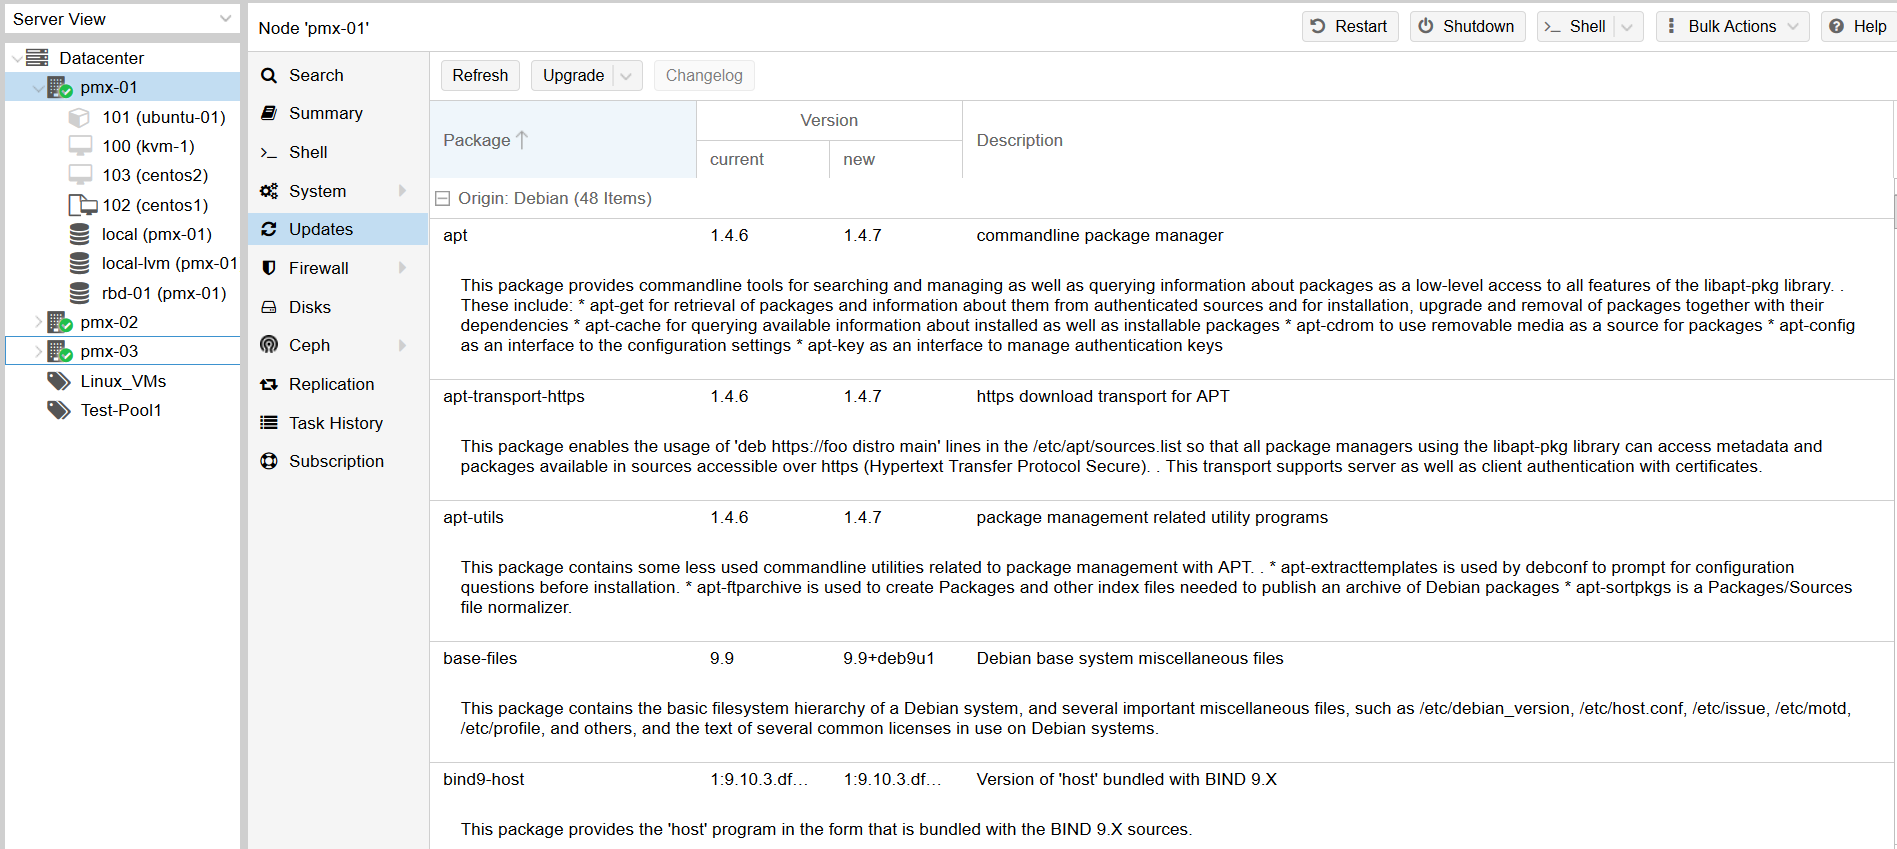Click the Firewall shield icon
Screen dimensions: 1897x849
pos(269,268)
